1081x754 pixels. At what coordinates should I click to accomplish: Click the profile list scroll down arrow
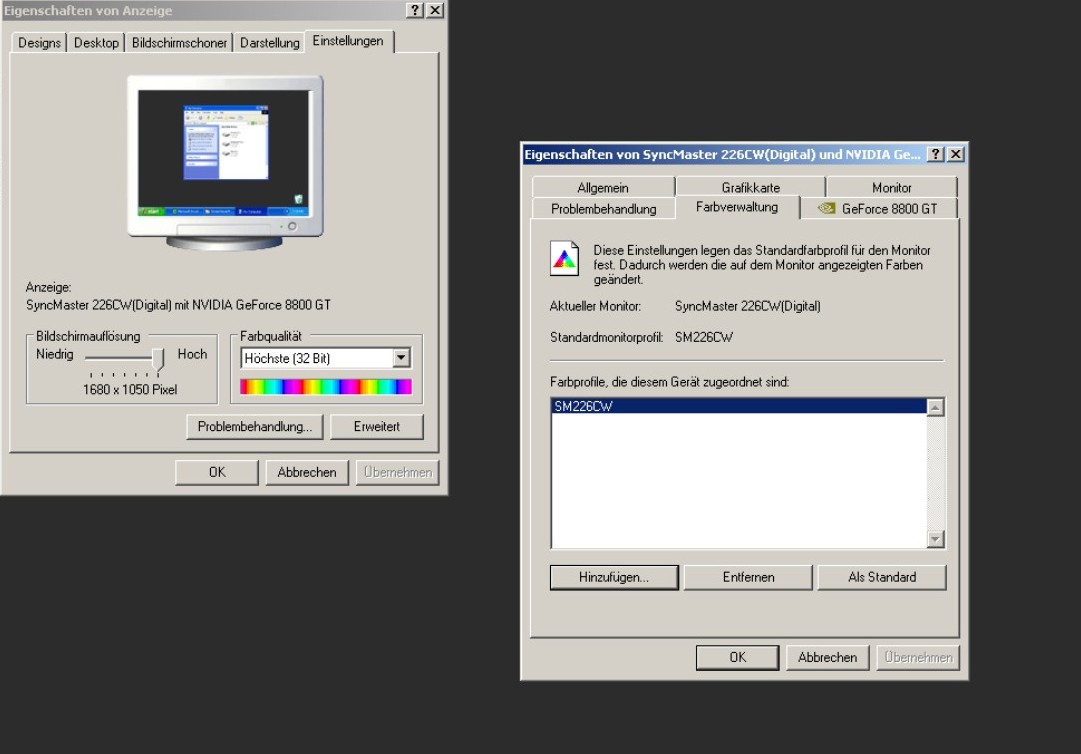[x=936, y=540]
